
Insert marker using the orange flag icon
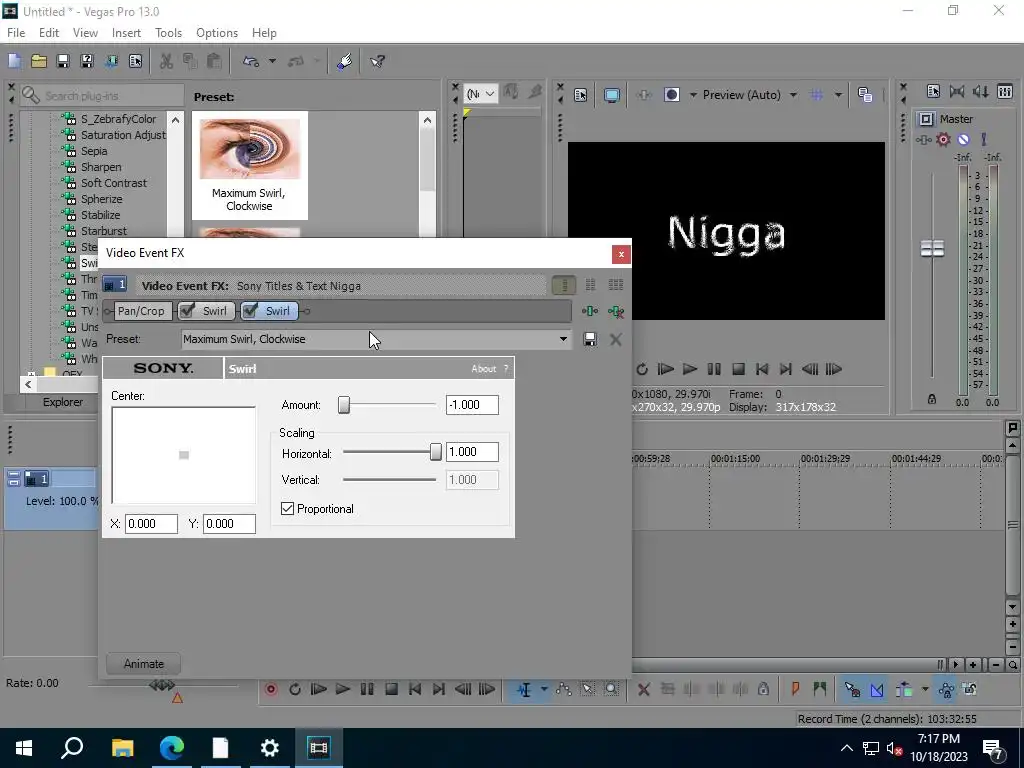795,689
